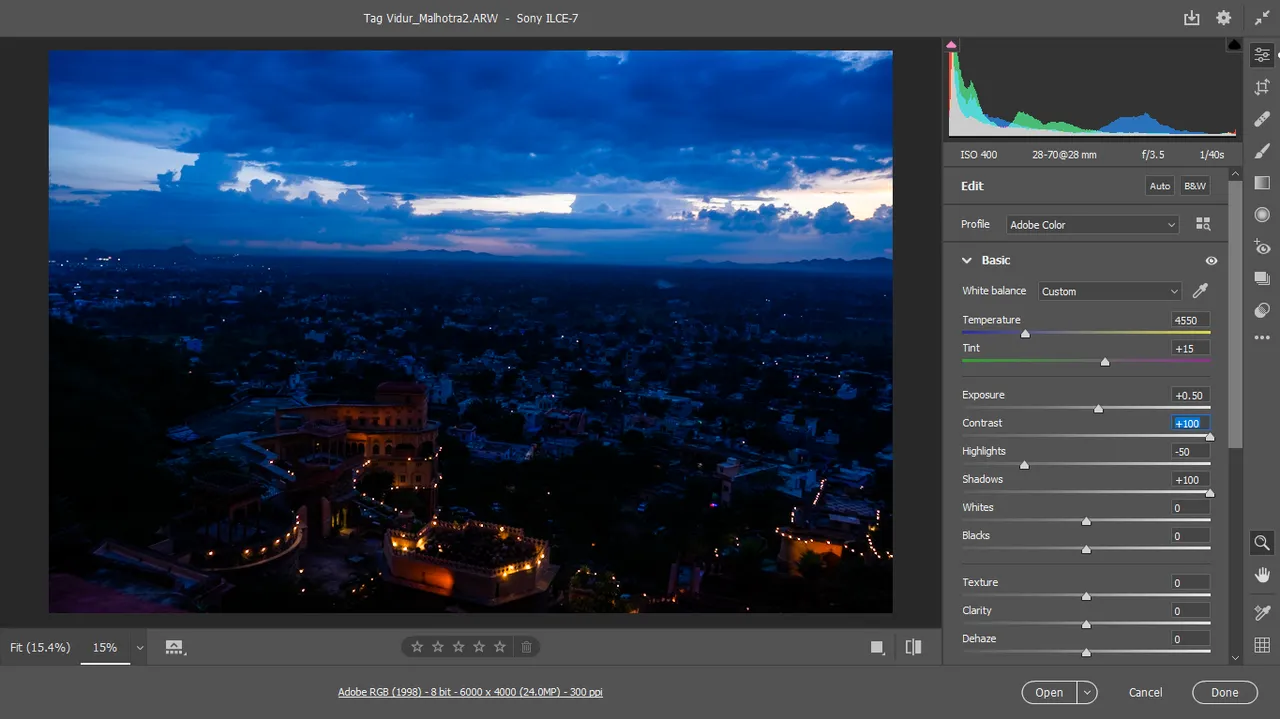1280x719 pixels.
Task: Select the Zoom tool magnifier
Action: (x=1262, y=543)
